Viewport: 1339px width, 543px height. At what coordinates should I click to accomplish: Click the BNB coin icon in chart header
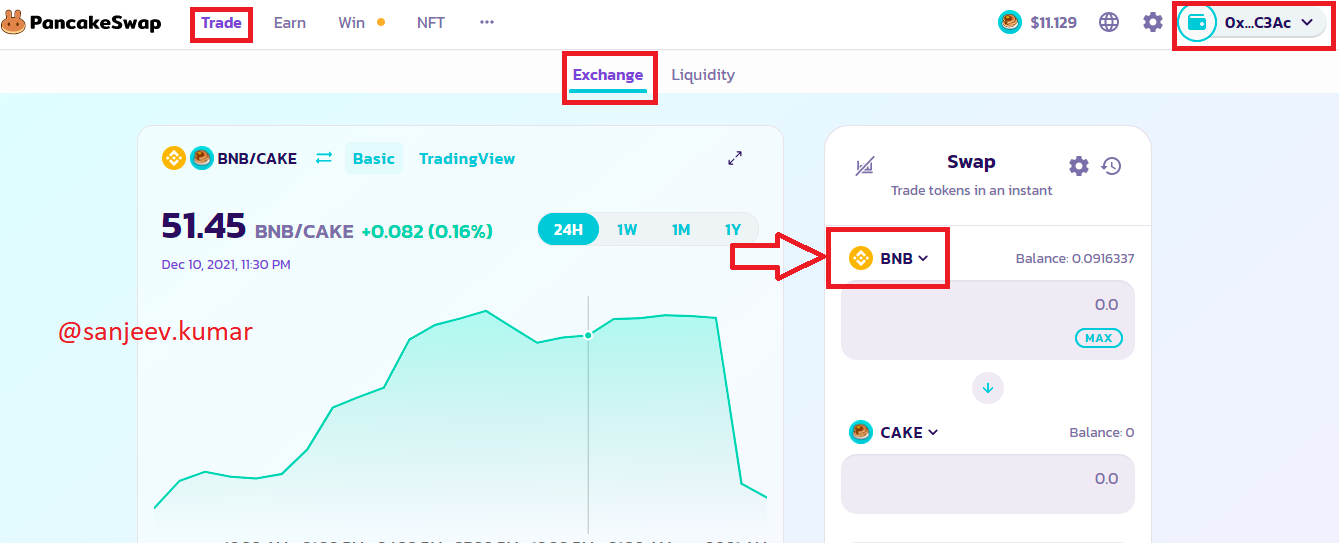(174, 158)
